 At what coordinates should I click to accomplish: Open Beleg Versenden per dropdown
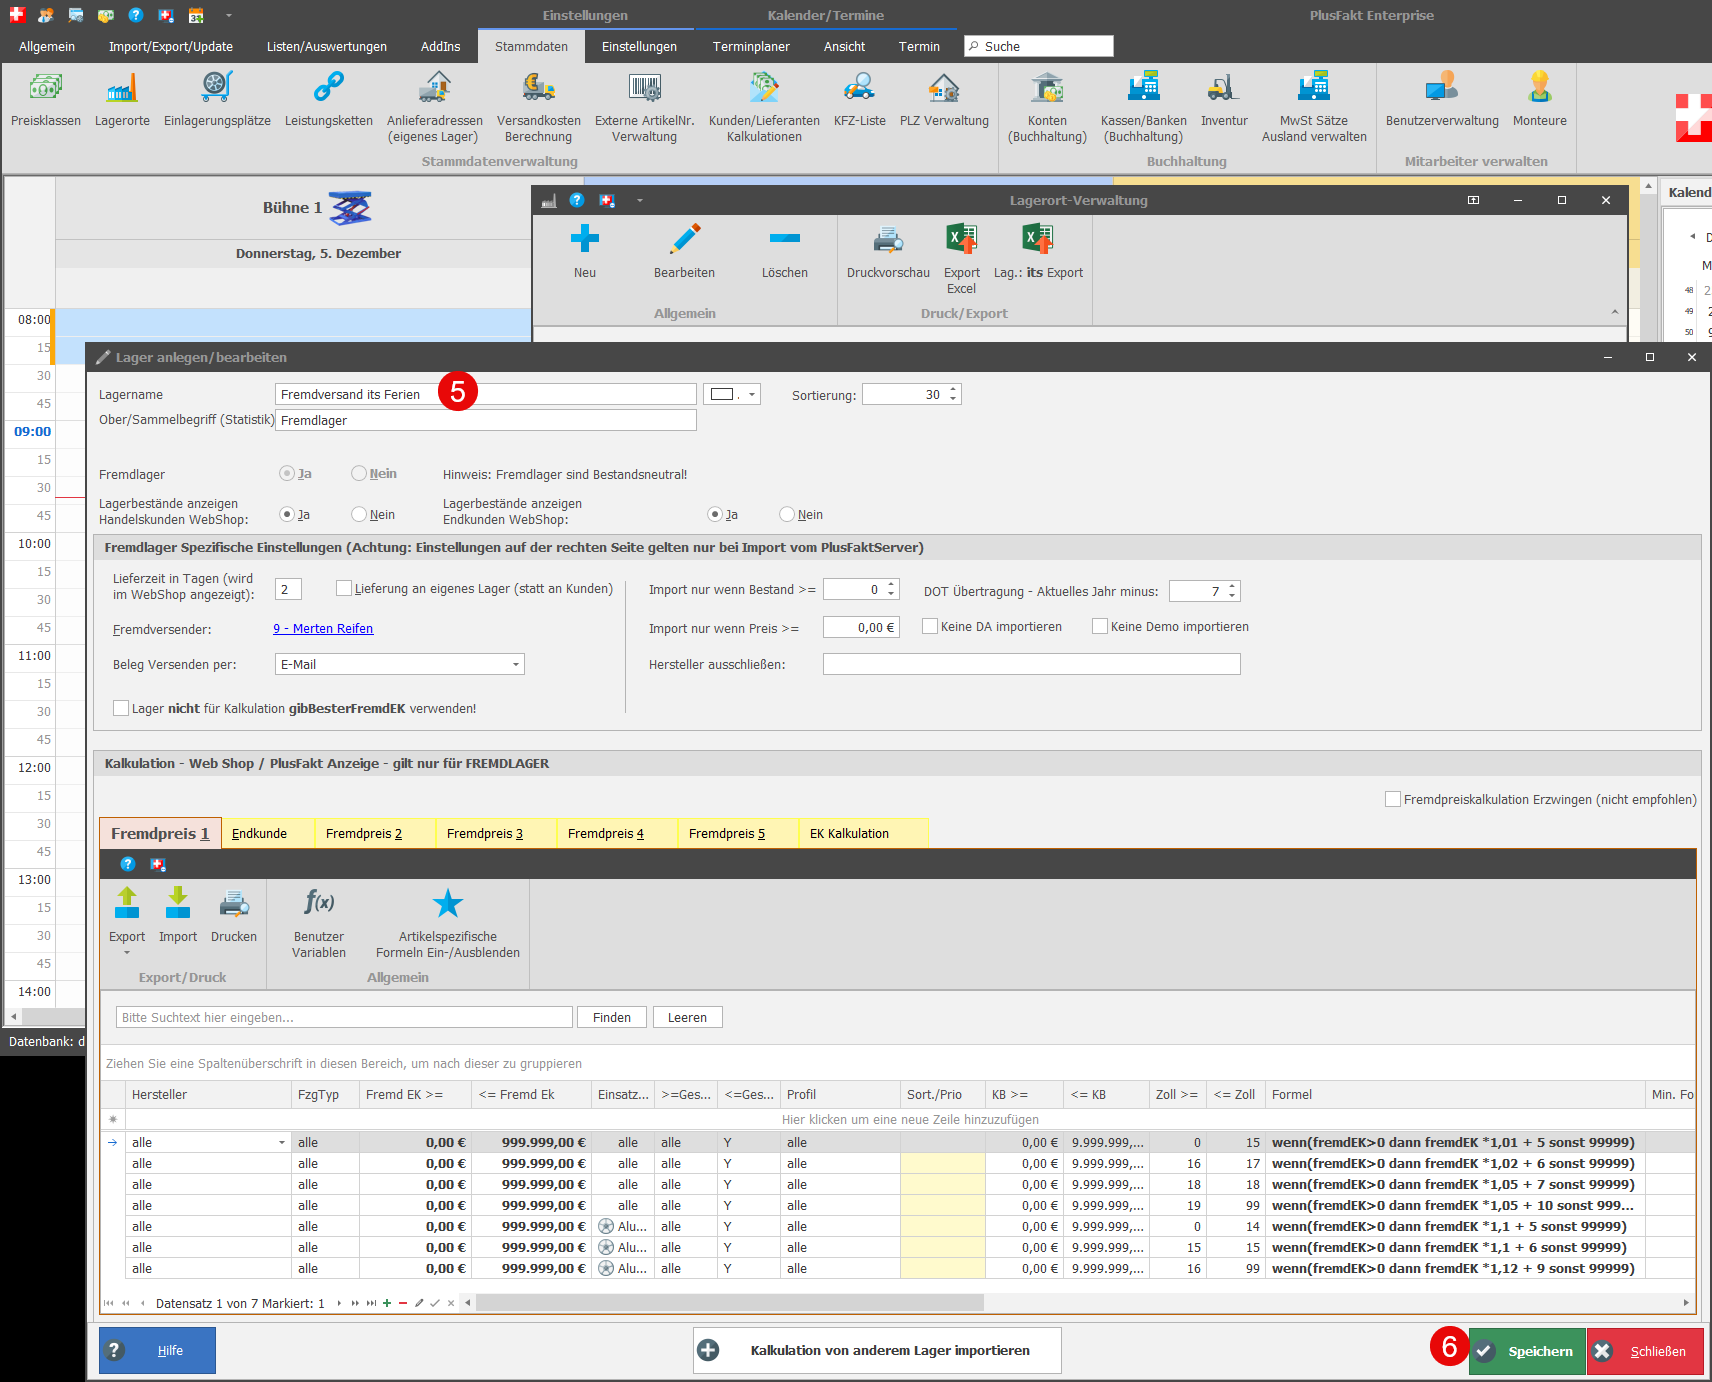516,664
